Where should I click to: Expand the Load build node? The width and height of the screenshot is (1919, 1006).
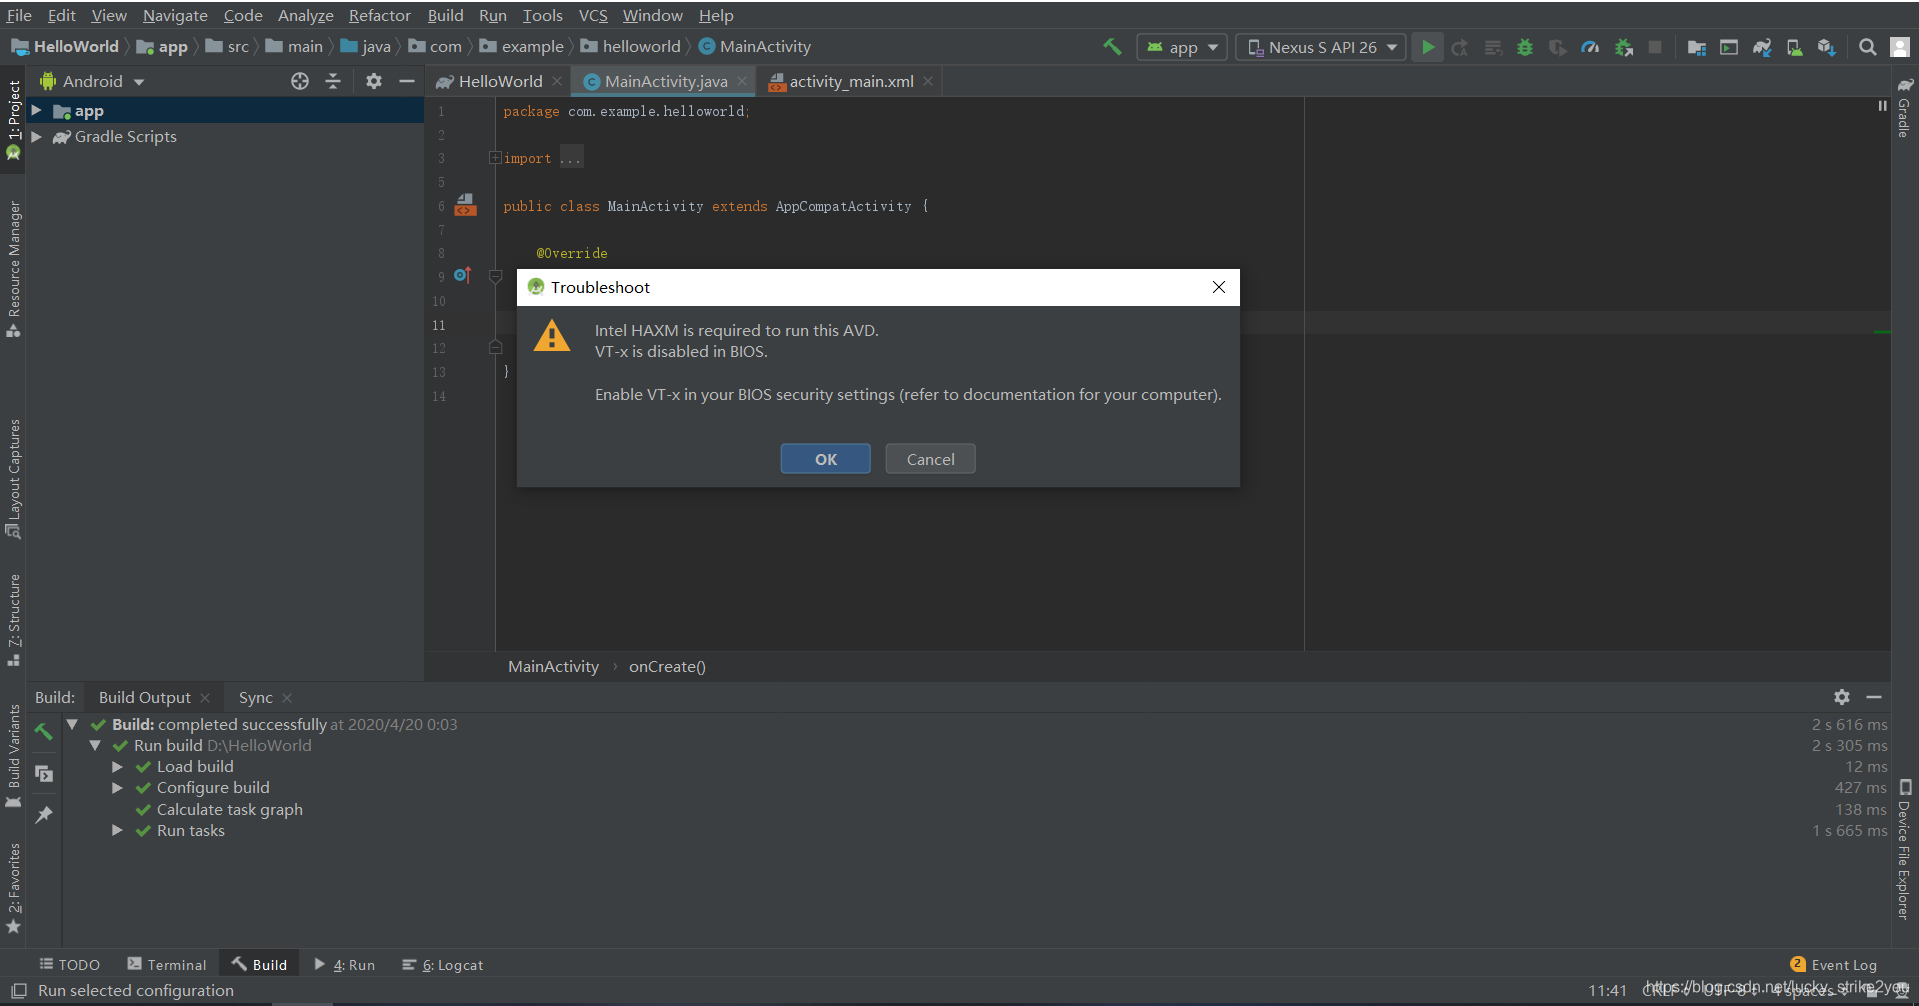tap(117, 767)
